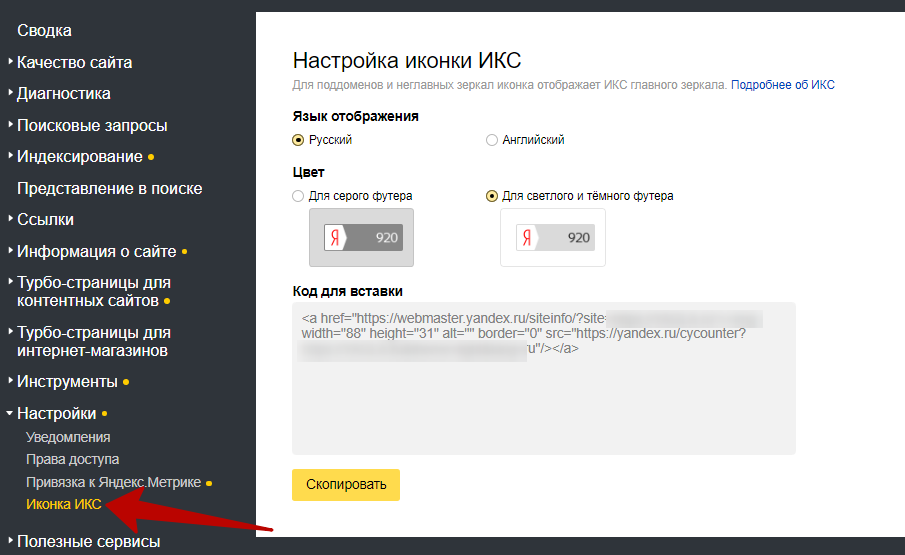
Task: Expand the Поисковые запросы section
Action: click(x=92, y=126)
